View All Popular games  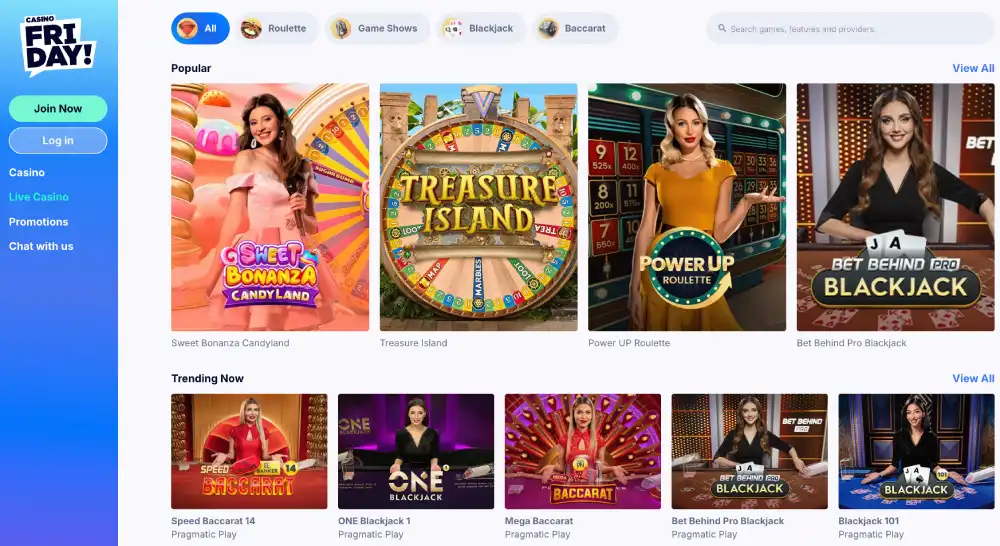[973, 68]
